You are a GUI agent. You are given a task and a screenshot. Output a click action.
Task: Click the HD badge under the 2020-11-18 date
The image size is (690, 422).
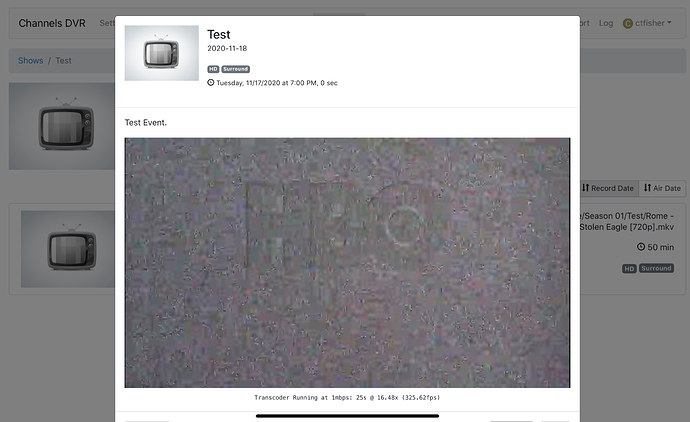pyautogui.click(x=213, y=69)
